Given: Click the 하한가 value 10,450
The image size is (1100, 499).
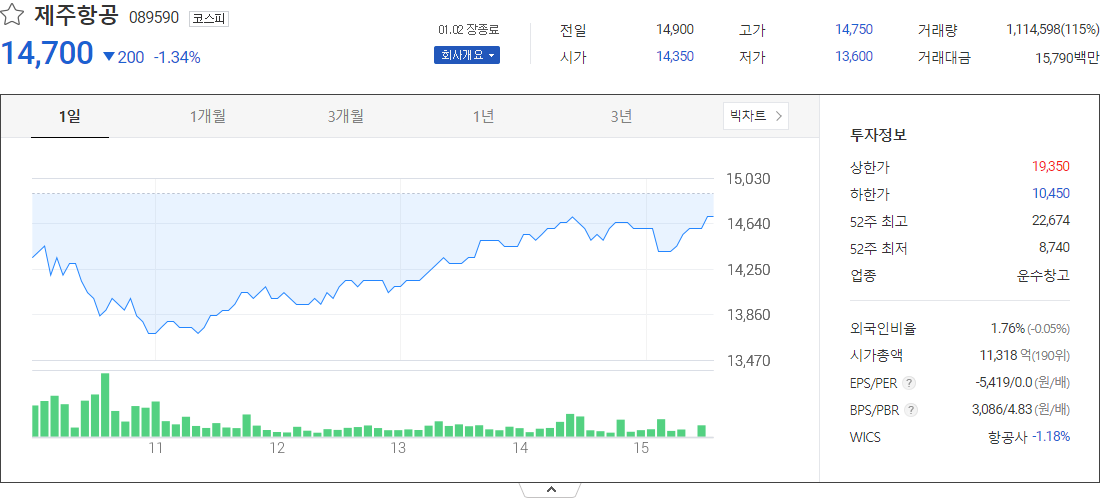Looking at the screenshot, I should [1050, 194].
